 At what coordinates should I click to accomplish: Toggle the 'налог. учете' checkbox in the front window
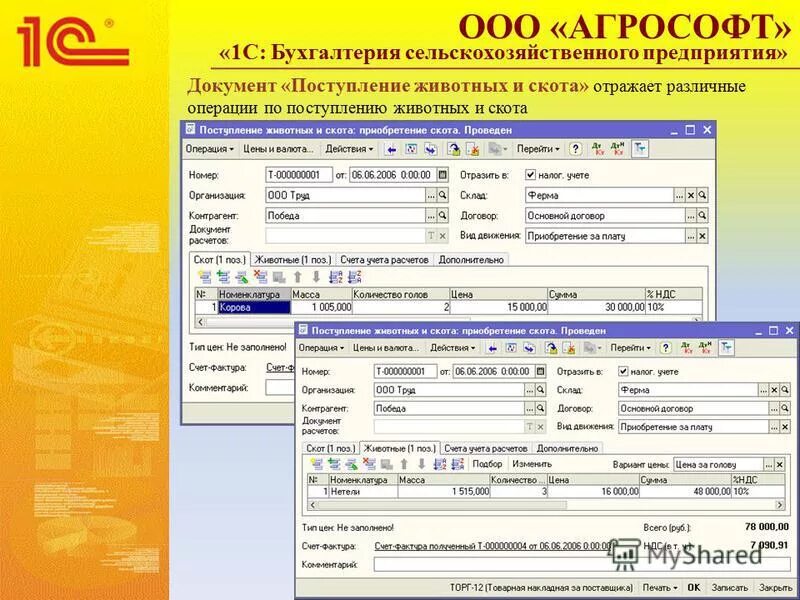coord(623,371)
